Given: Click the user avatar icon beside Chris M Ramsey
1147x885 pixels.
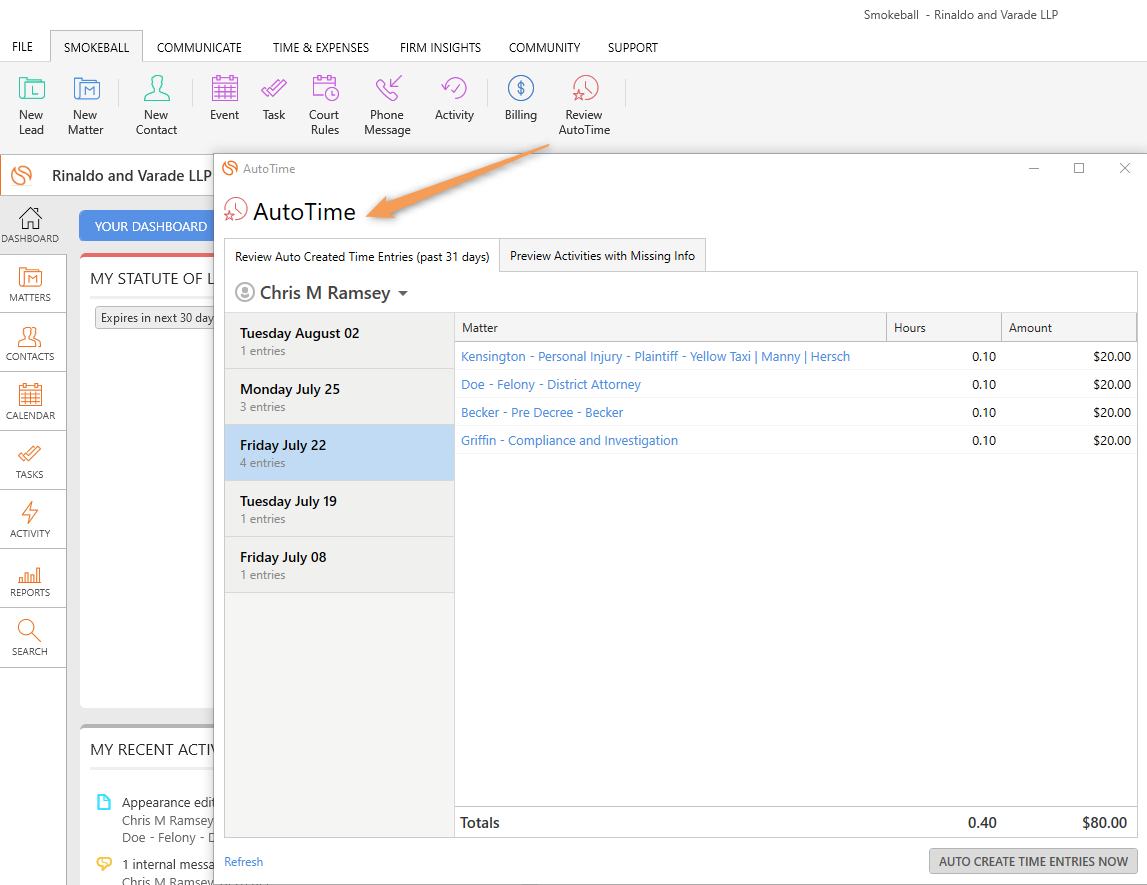Looking at the screenshot, I should tap(244, 293).
